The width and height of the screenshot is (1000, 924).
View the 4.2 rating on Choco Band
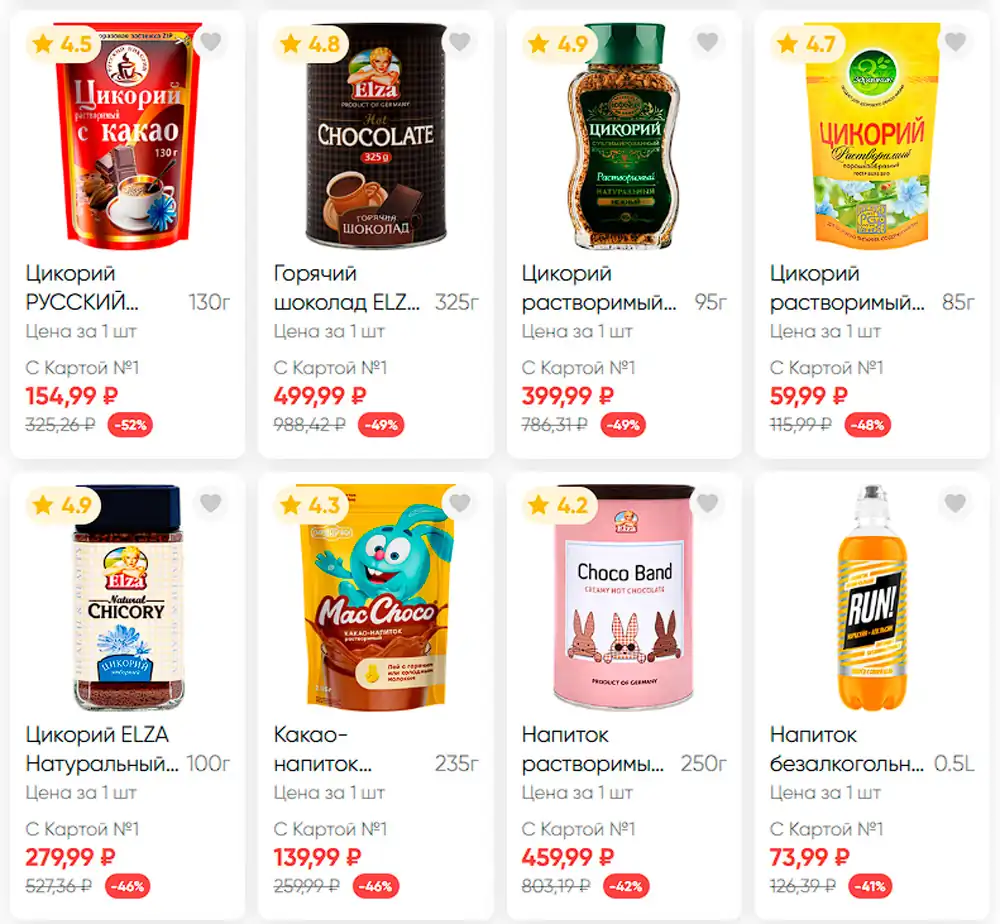coord(559,505)
